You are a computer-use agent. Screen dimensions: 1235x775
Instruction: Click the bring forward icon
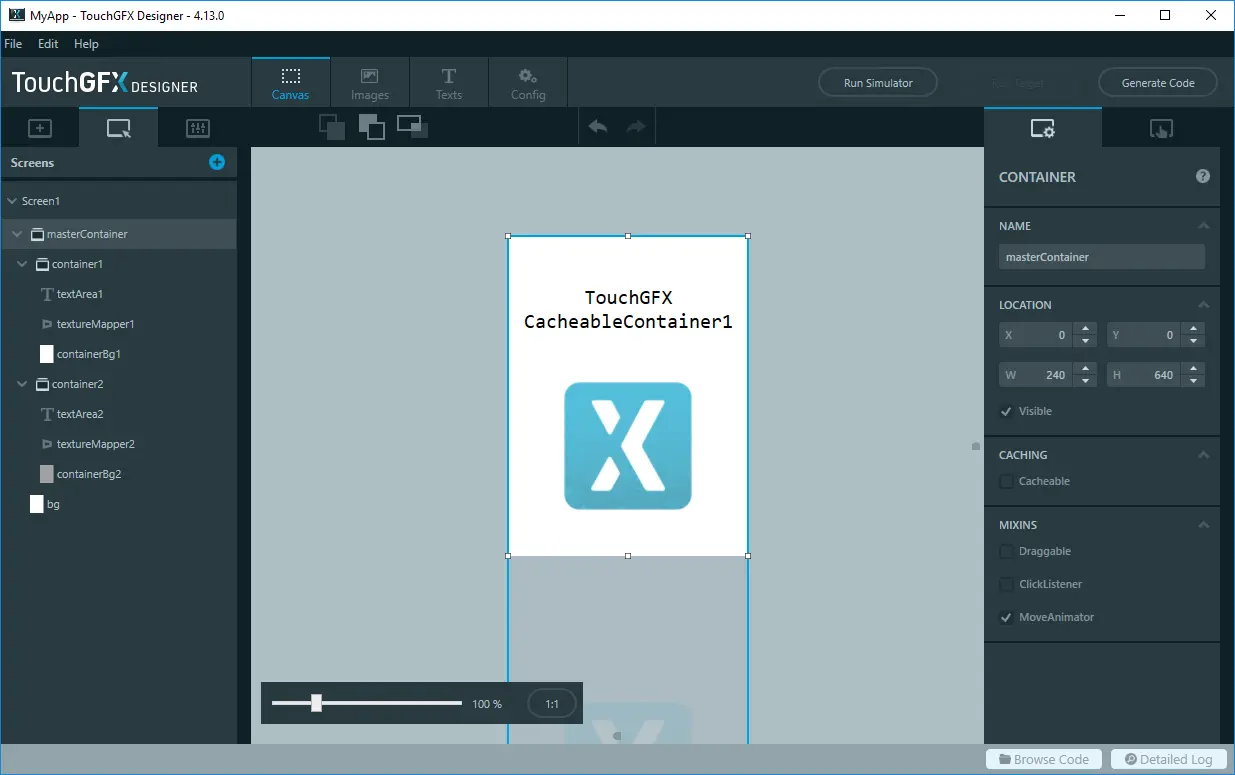click(371, 127)
